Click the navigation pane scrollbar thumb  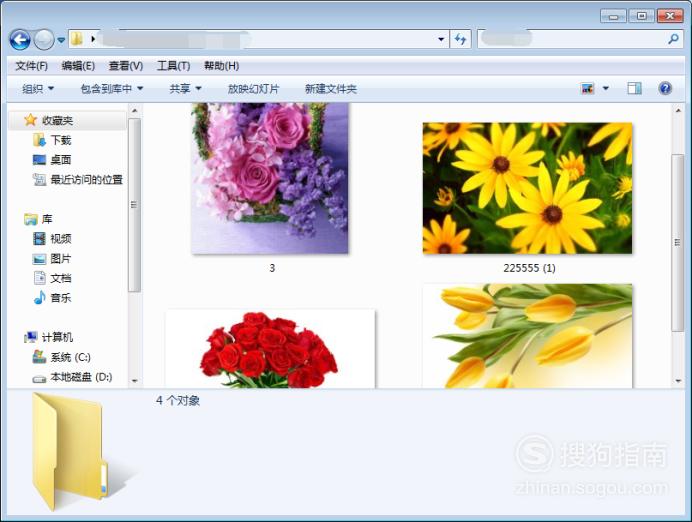pos(135,205)
